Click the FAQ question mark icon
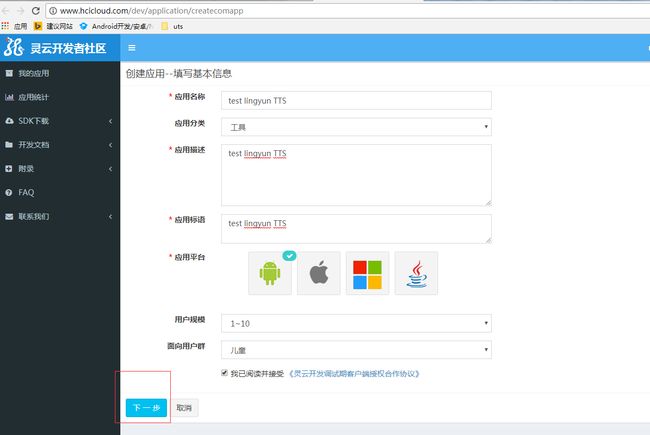The image size is (650, 435). [9, 192]
